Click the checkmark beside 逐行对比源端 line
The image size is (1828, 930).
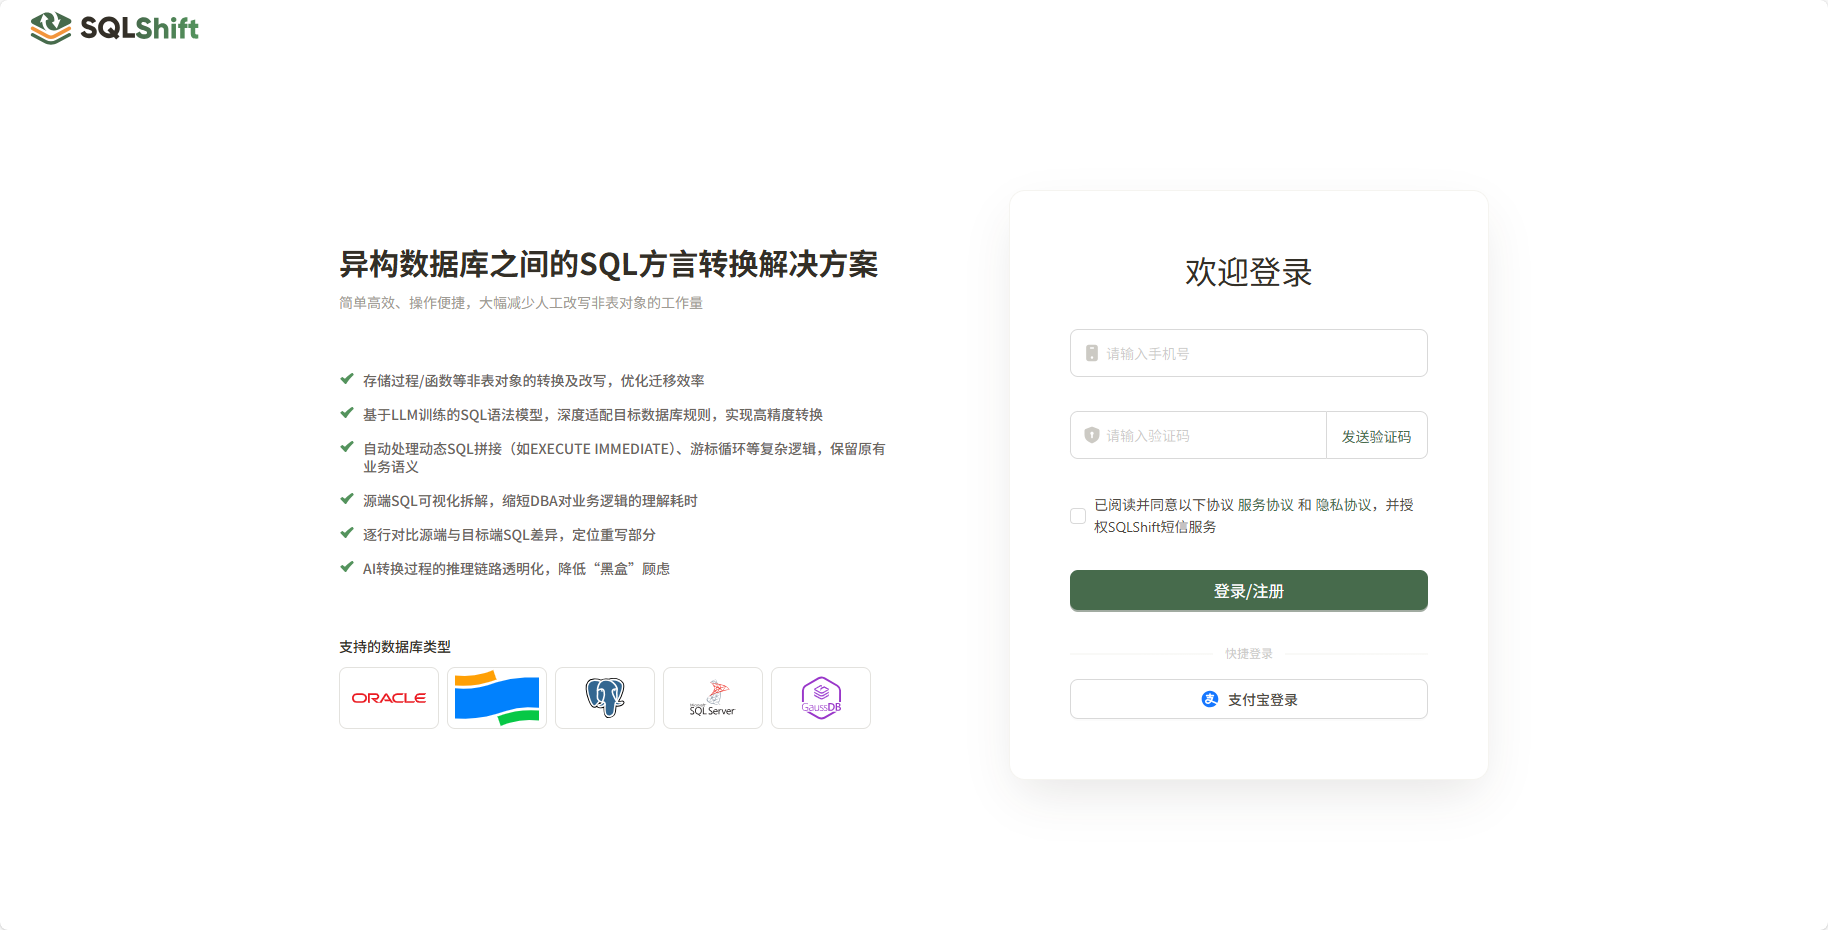tap(347, 533)
